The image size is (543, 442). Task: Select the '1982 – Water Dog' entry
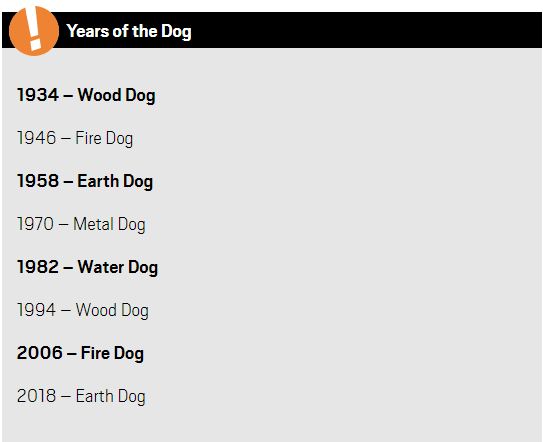(88, 267)
